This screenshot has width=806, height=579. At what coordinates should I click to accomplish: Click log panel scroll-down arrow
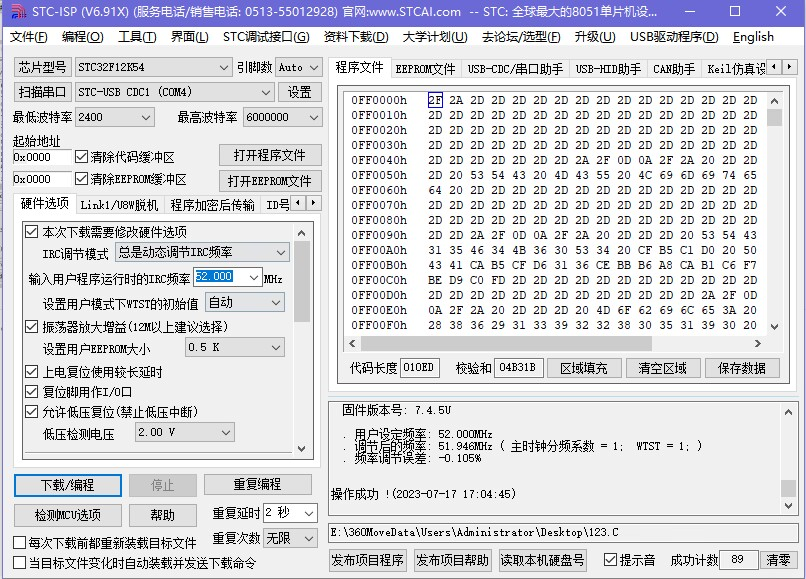(789, 506)
